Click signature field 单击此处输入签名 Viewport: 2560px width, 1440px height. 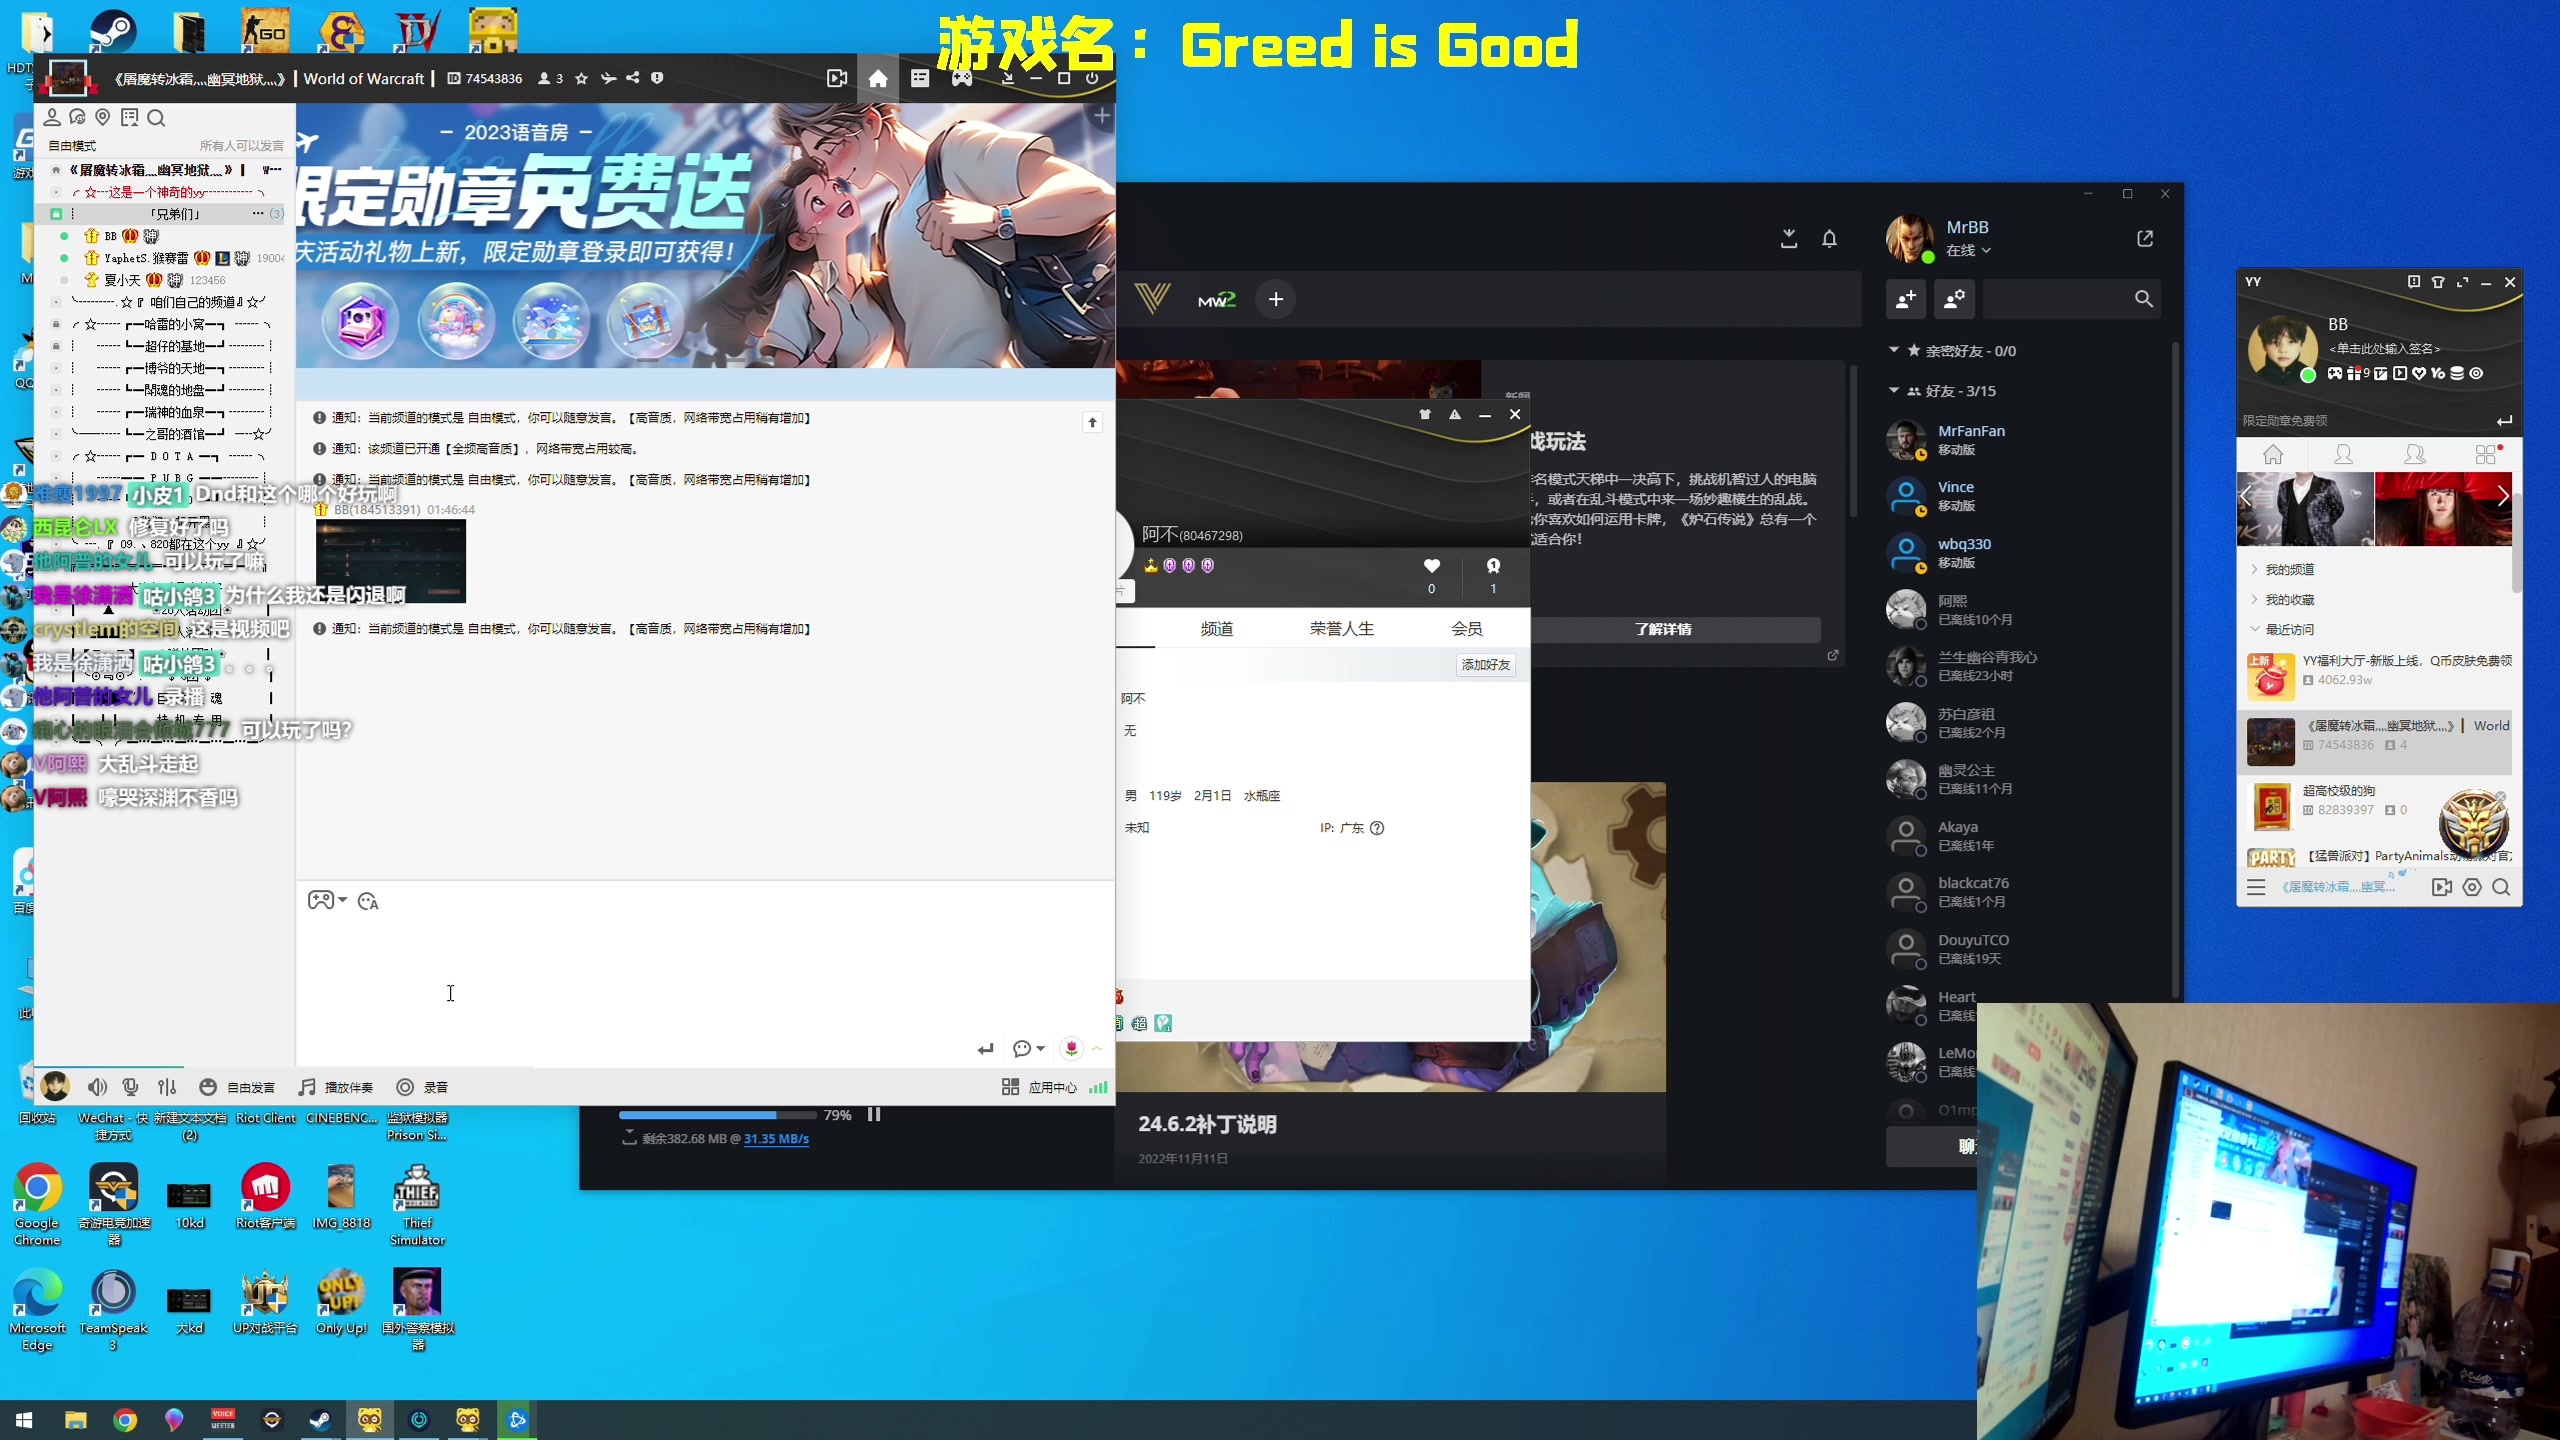point(2385,348)
